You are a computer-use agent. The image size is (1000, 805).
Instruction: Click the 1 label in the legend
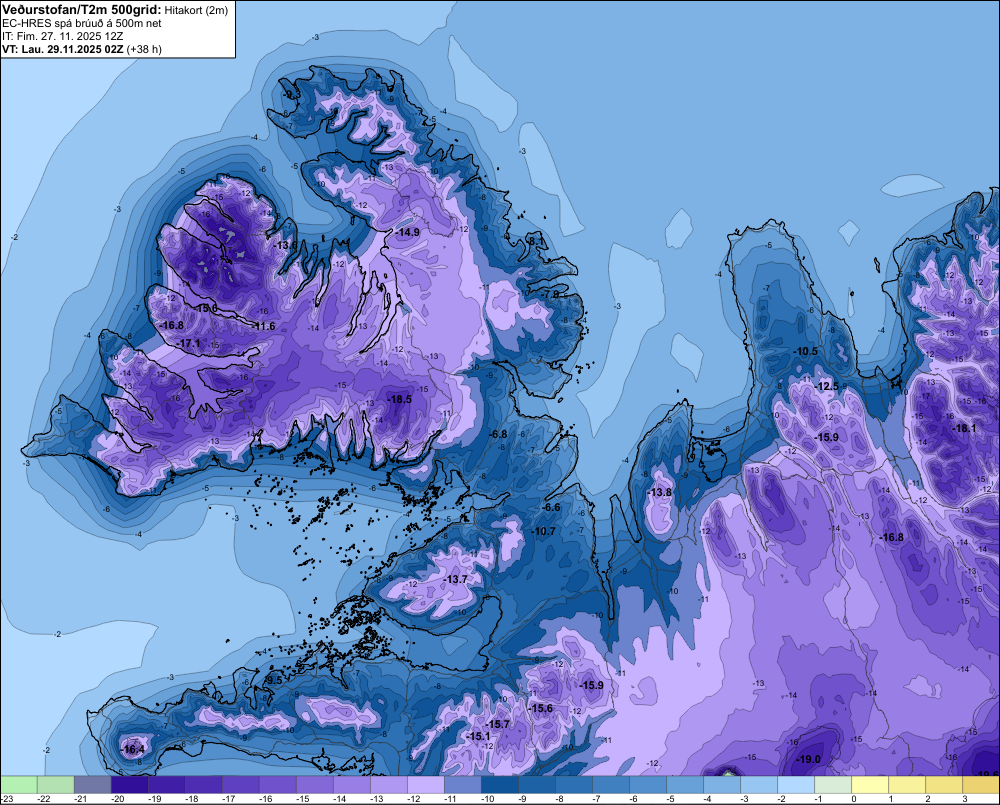891,799
